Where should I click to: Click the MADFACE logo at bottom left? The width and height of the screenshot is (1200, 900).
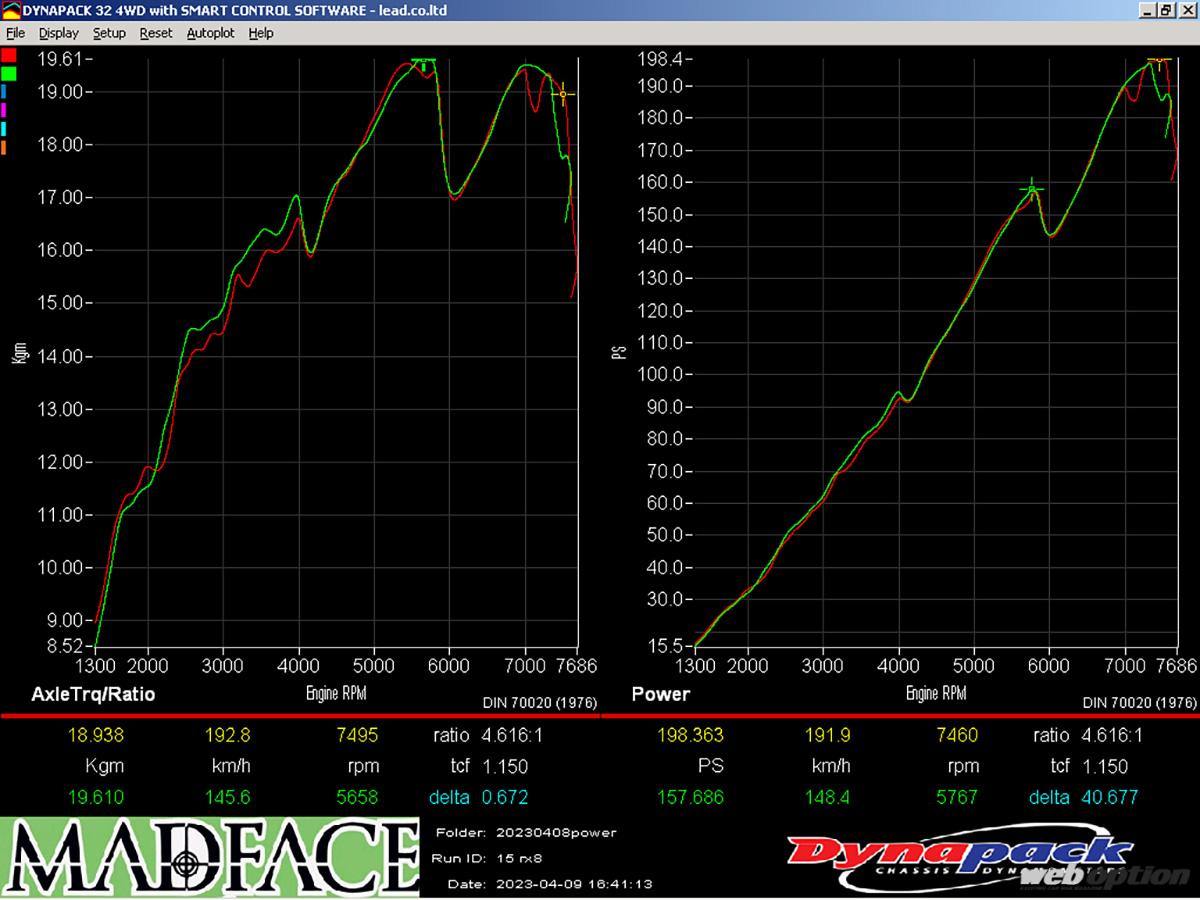coord(210,857)
